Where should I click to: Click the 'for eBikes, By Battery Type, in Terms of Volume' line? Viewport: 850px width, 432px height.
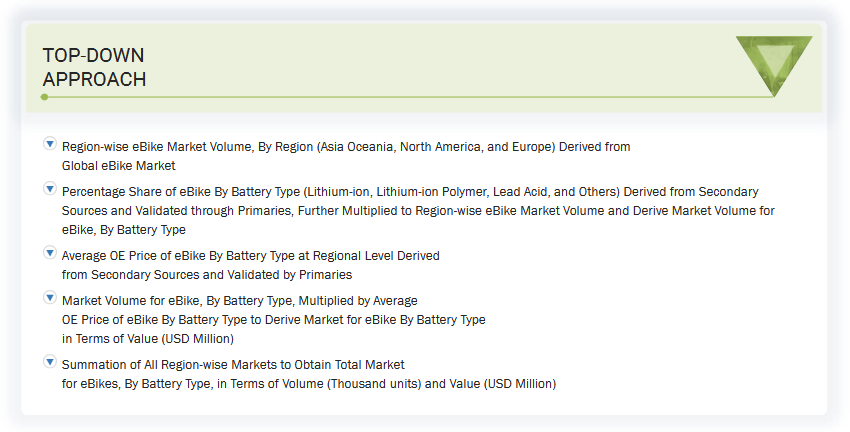(x=308, y=383)
